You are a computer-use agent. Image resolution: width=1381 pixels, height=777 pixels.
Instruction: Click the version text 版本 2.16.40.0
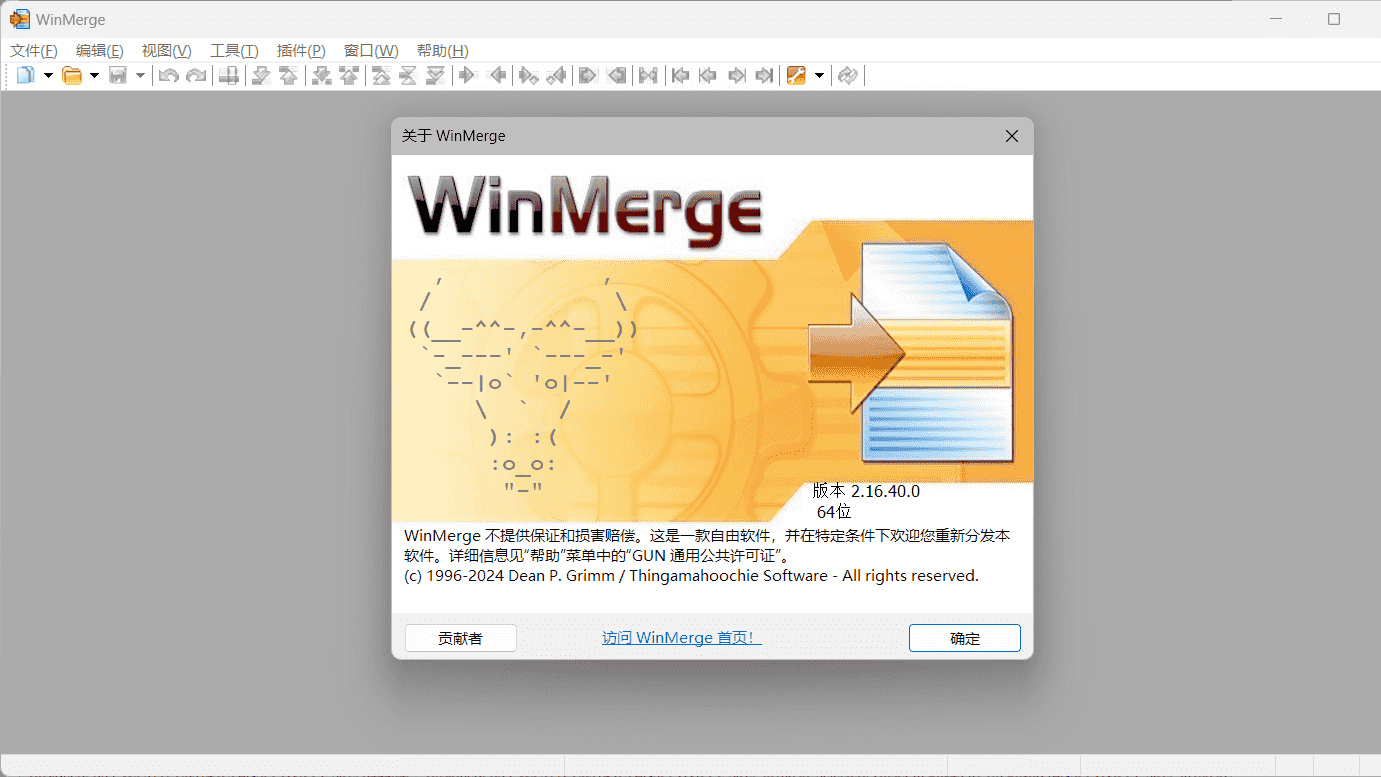tap(866, 491)
